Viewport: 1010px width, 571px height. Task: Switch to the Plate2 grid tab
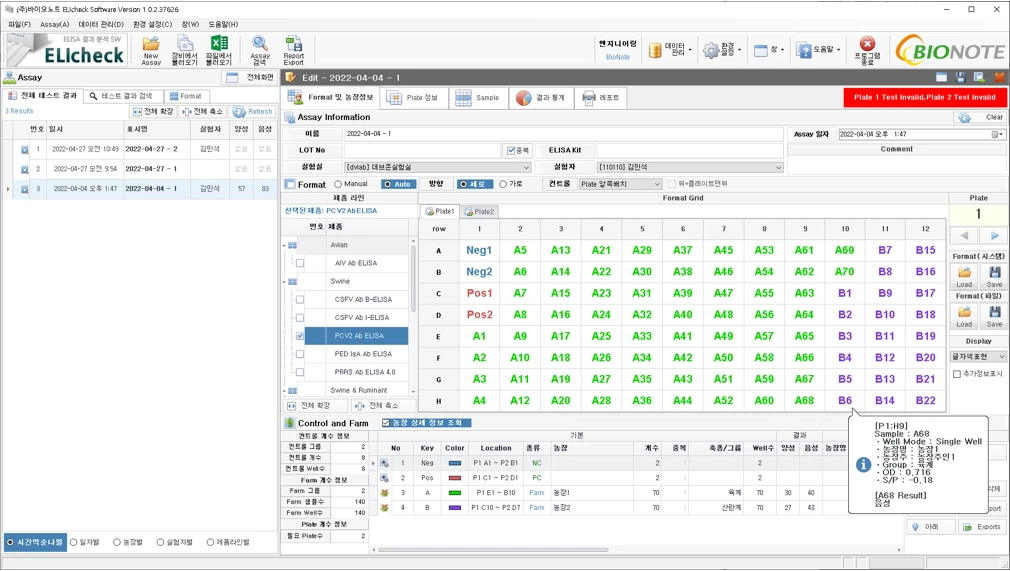[x=479, y=211]
